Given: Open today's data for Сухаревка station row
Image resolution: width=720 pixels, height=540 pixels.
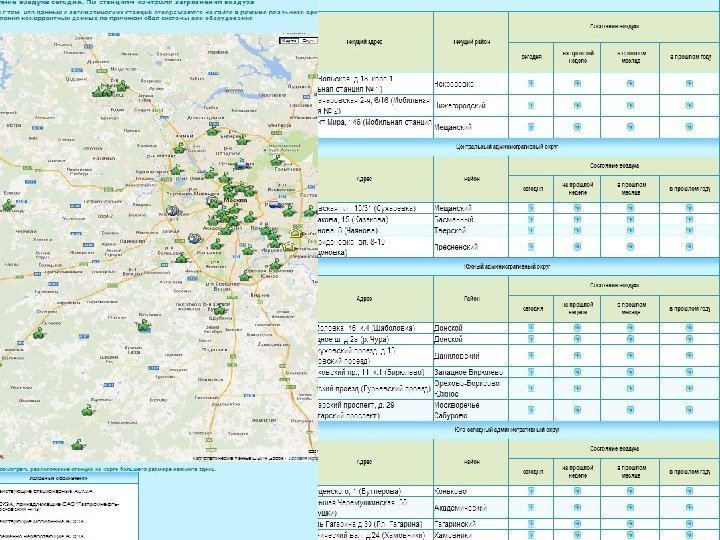Looking at the screenshot, I should [x=531, y=208].
